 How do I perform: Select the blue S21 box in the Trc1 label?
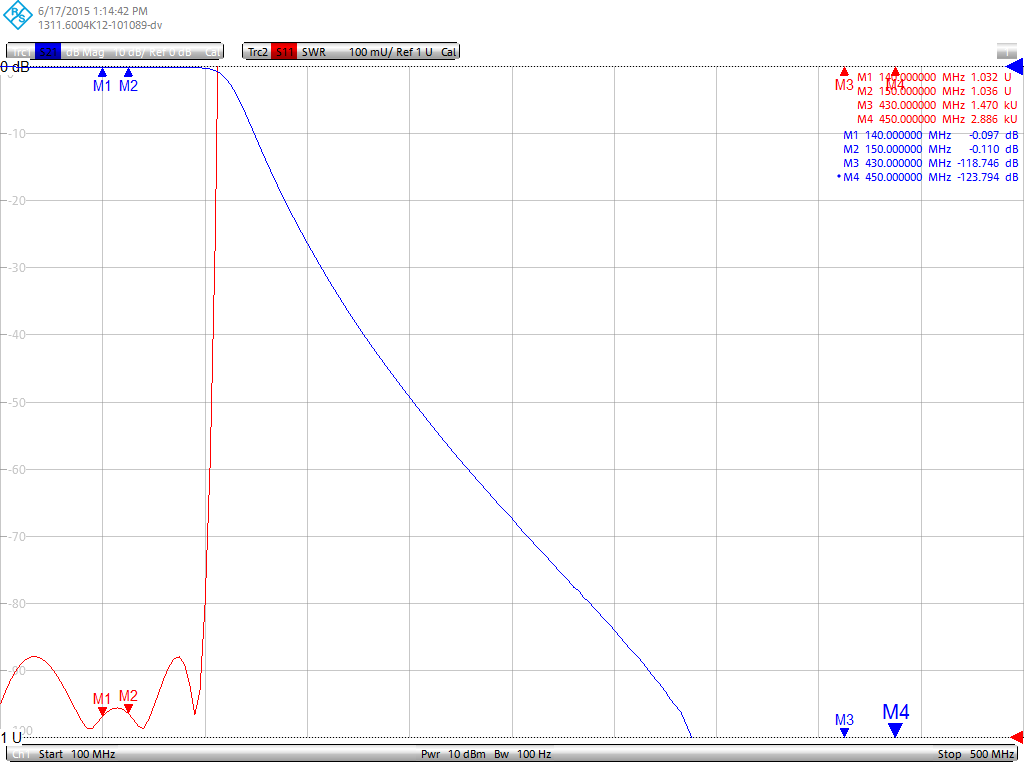pyautogui.click(x=48, y=52)
